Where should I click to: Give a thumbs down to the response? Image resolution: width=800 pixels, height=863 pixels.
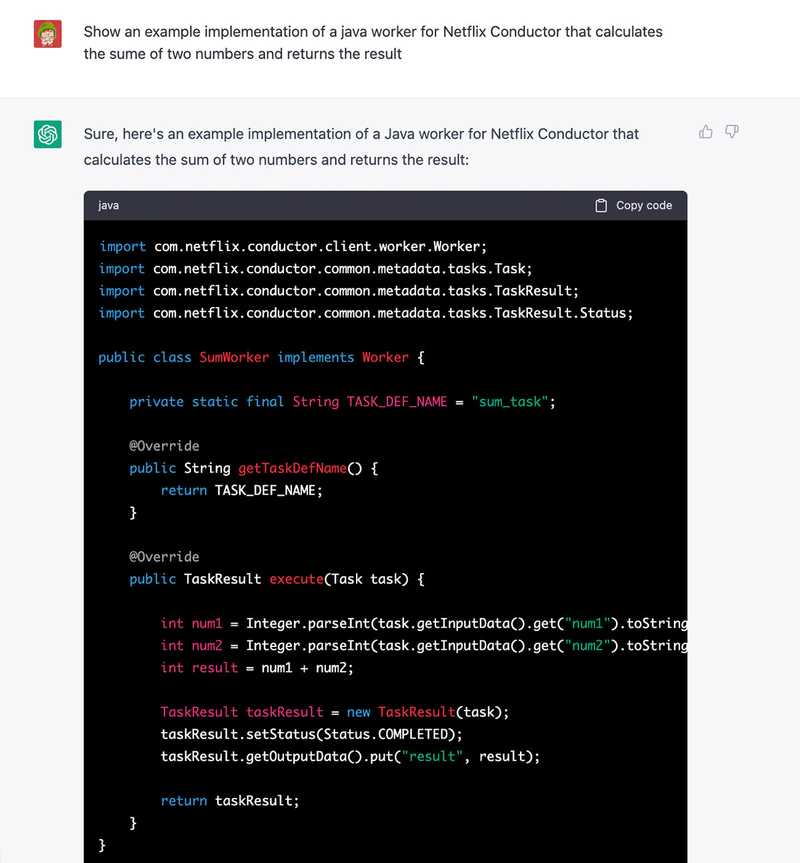coord(732,131)
